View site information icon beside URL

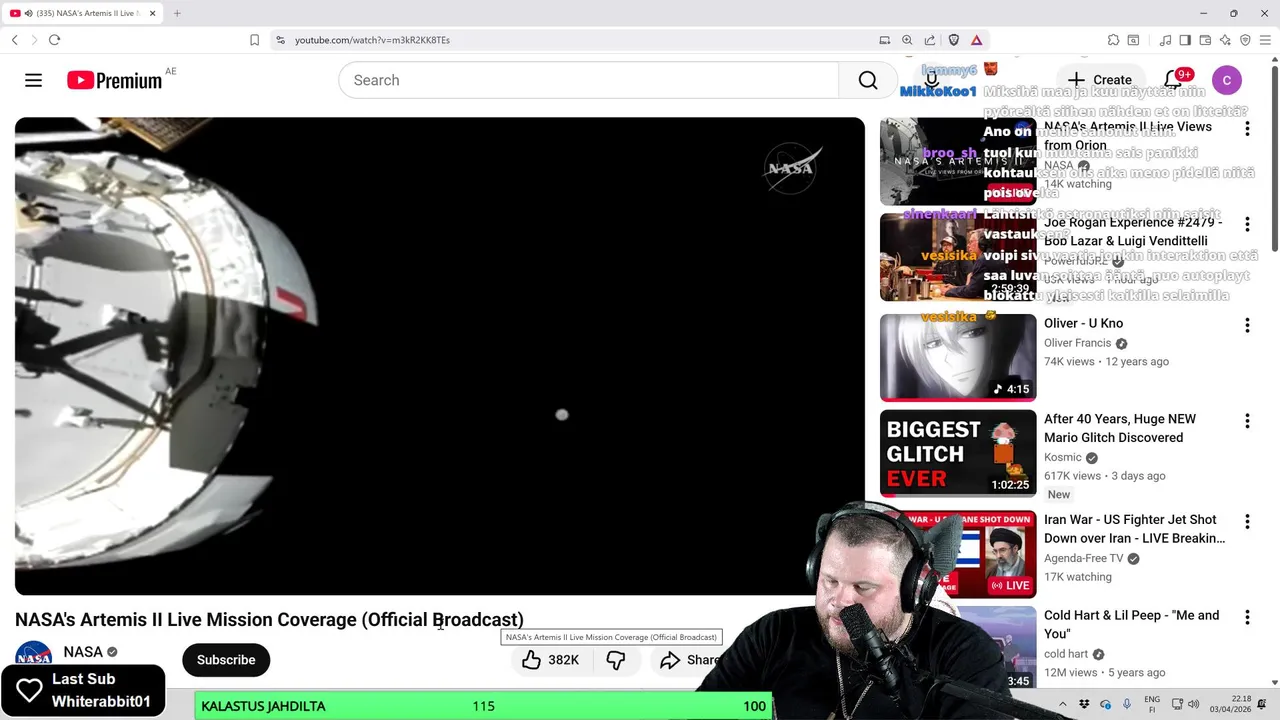[x=281, y=40]
